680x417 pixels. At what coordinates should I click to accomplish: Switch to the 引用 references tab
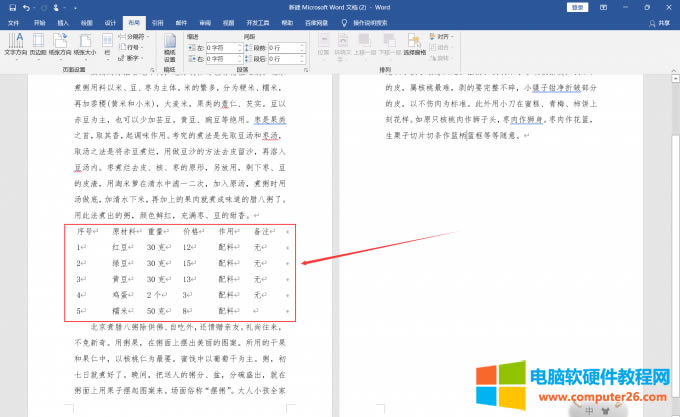pyautogui.click(x=158, y=20)
